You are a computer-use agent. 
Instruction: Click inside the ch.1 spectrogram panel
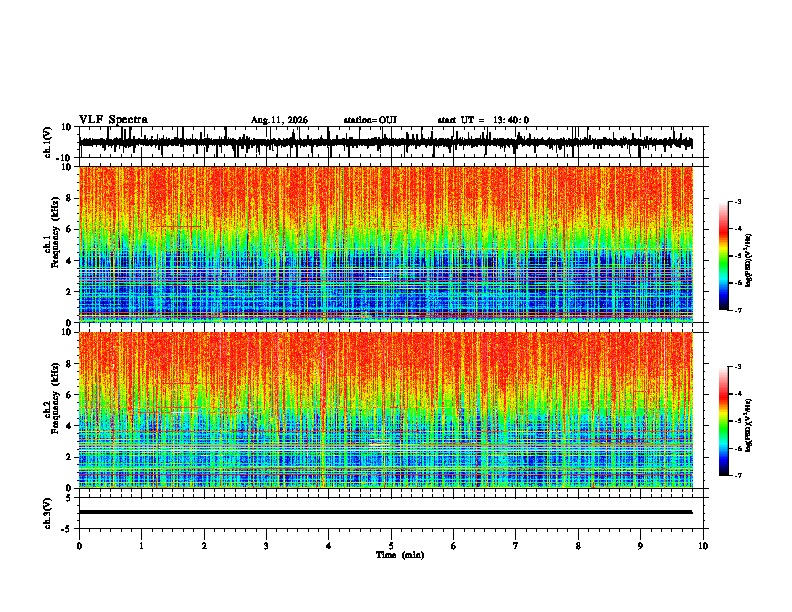[386, 244]
